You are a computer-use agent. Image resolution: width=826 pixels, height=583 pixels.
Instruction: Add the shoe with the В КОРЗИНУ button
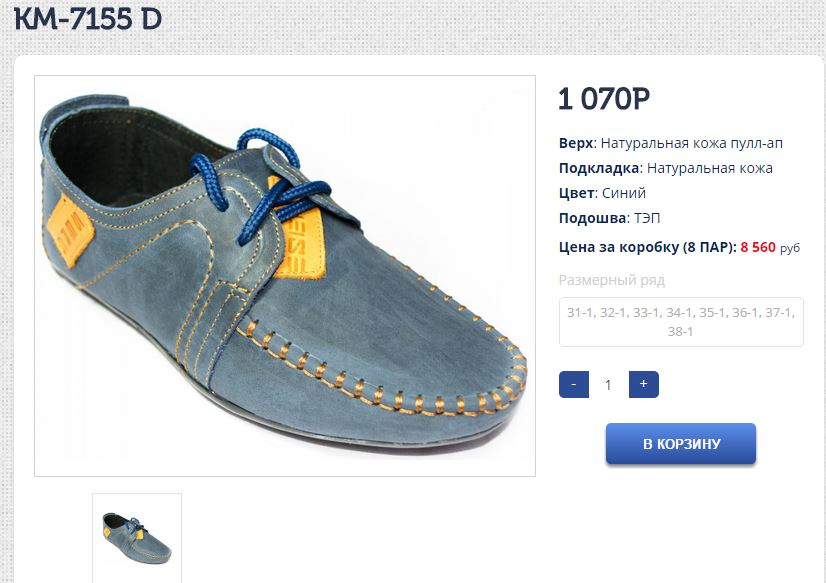pyautogui.click(x=680, y=444)
